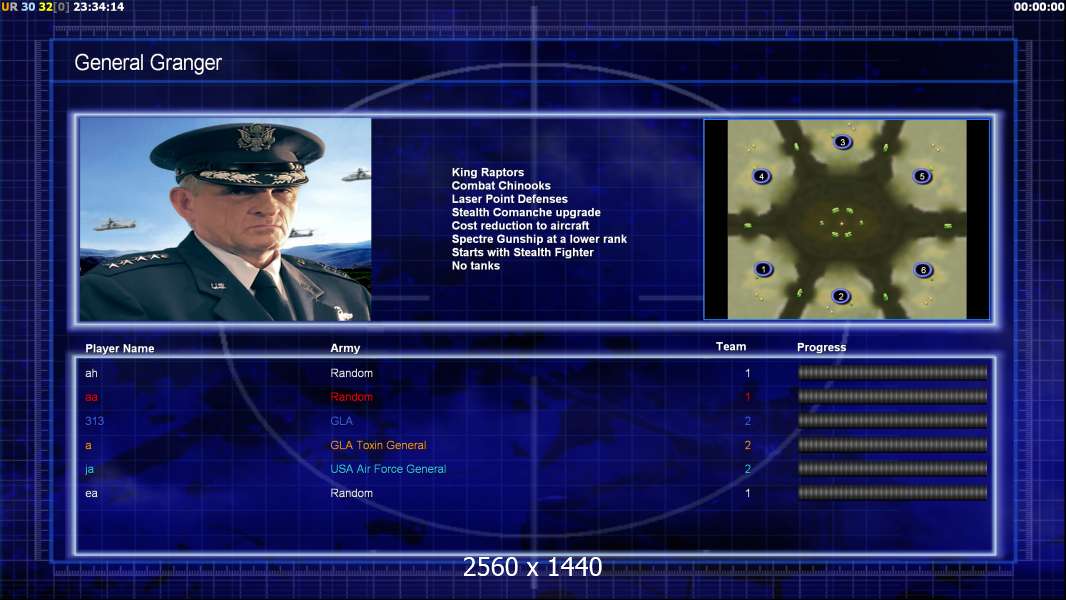Click the 'General Granger' title
The image size is (1066, 600).
coord(148,63)
